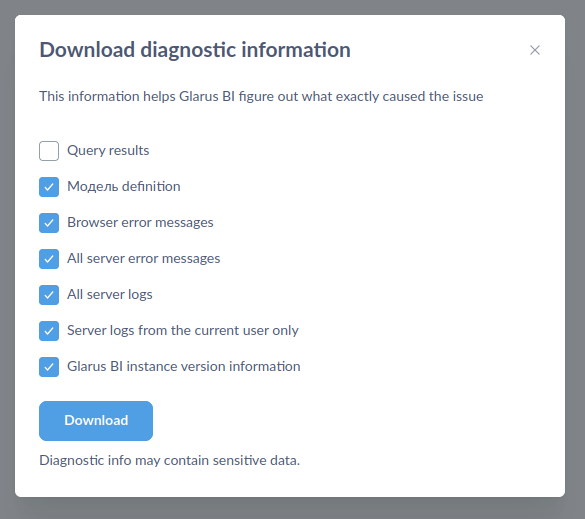Viewport: 585px width, 519px height.
Task: Click the sensitive data warning text
Action: tap(169, 460)
